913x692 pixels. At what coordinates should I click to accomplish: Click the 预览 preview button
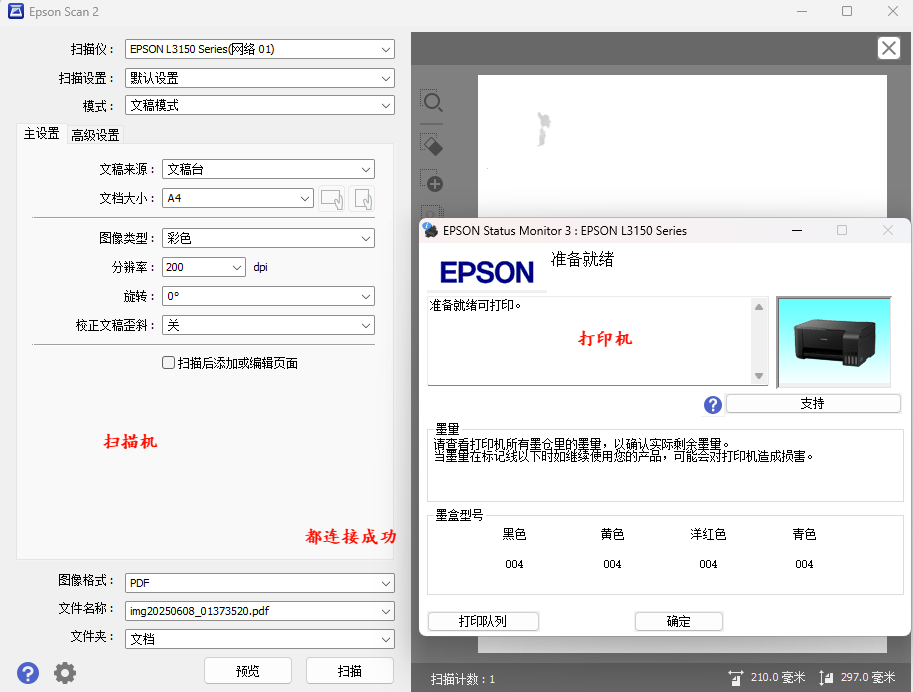247,671
